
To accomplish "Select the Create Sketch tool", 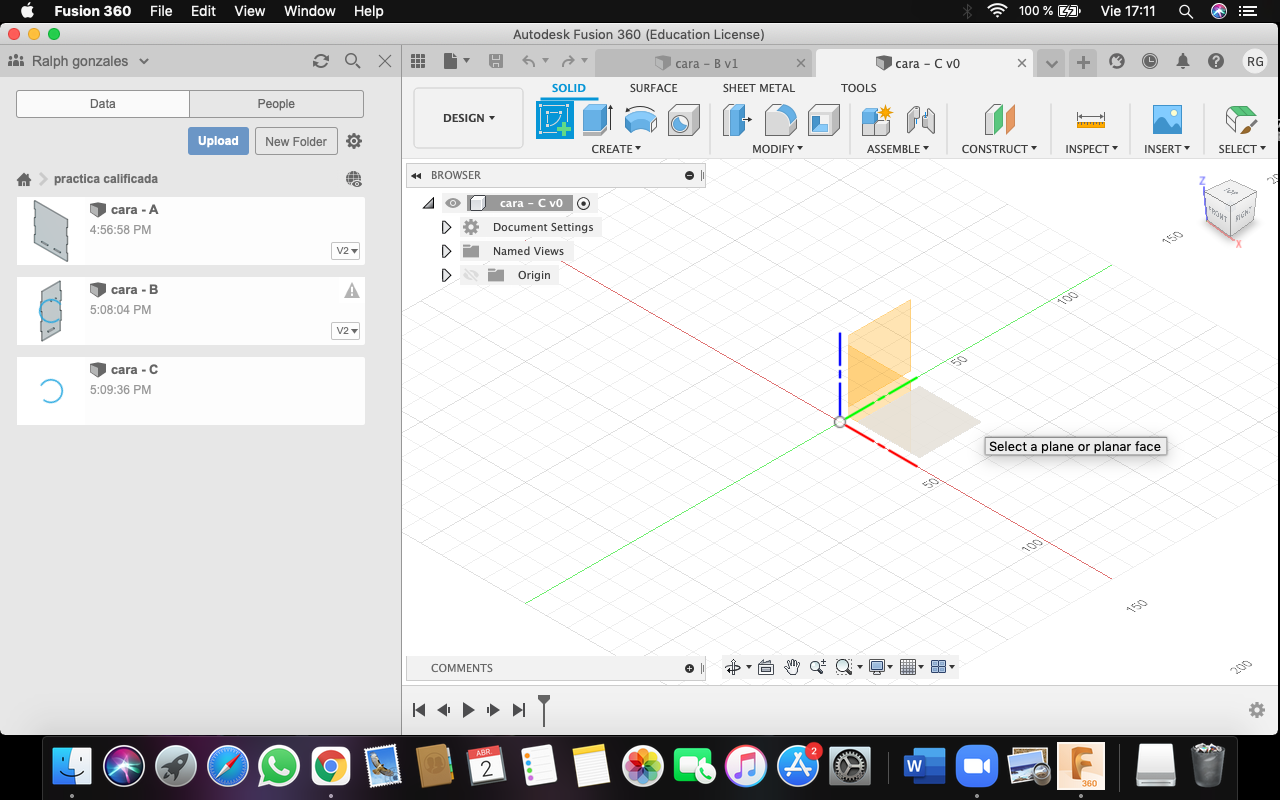I will click(x=555, y=120).
